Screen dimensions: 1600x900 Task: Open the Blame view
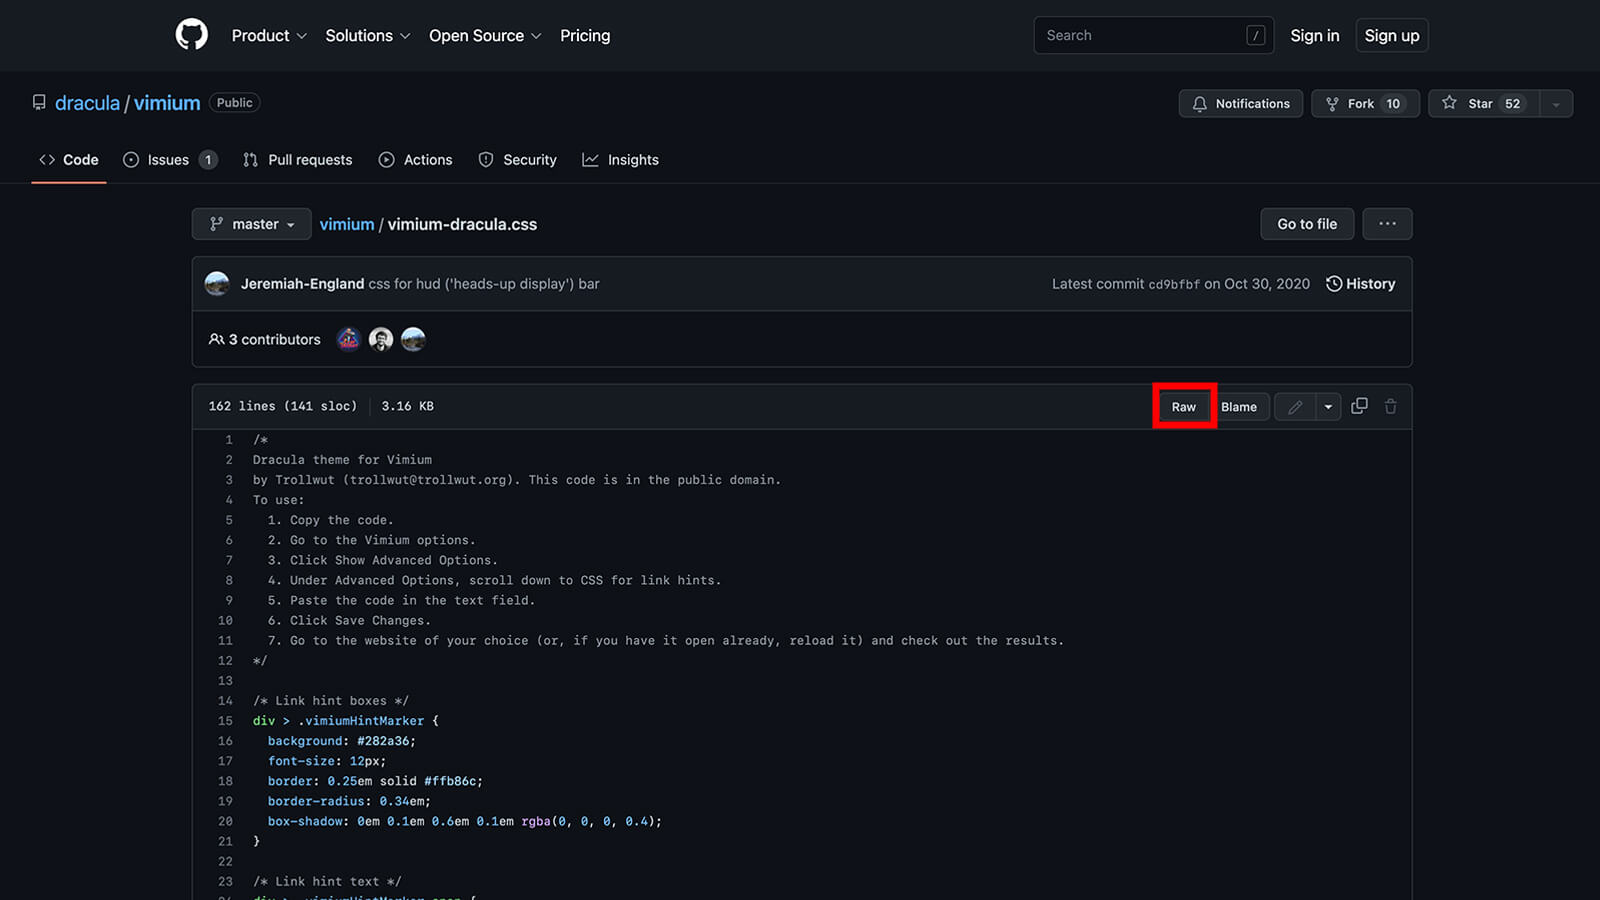(x=1239, y=407)
